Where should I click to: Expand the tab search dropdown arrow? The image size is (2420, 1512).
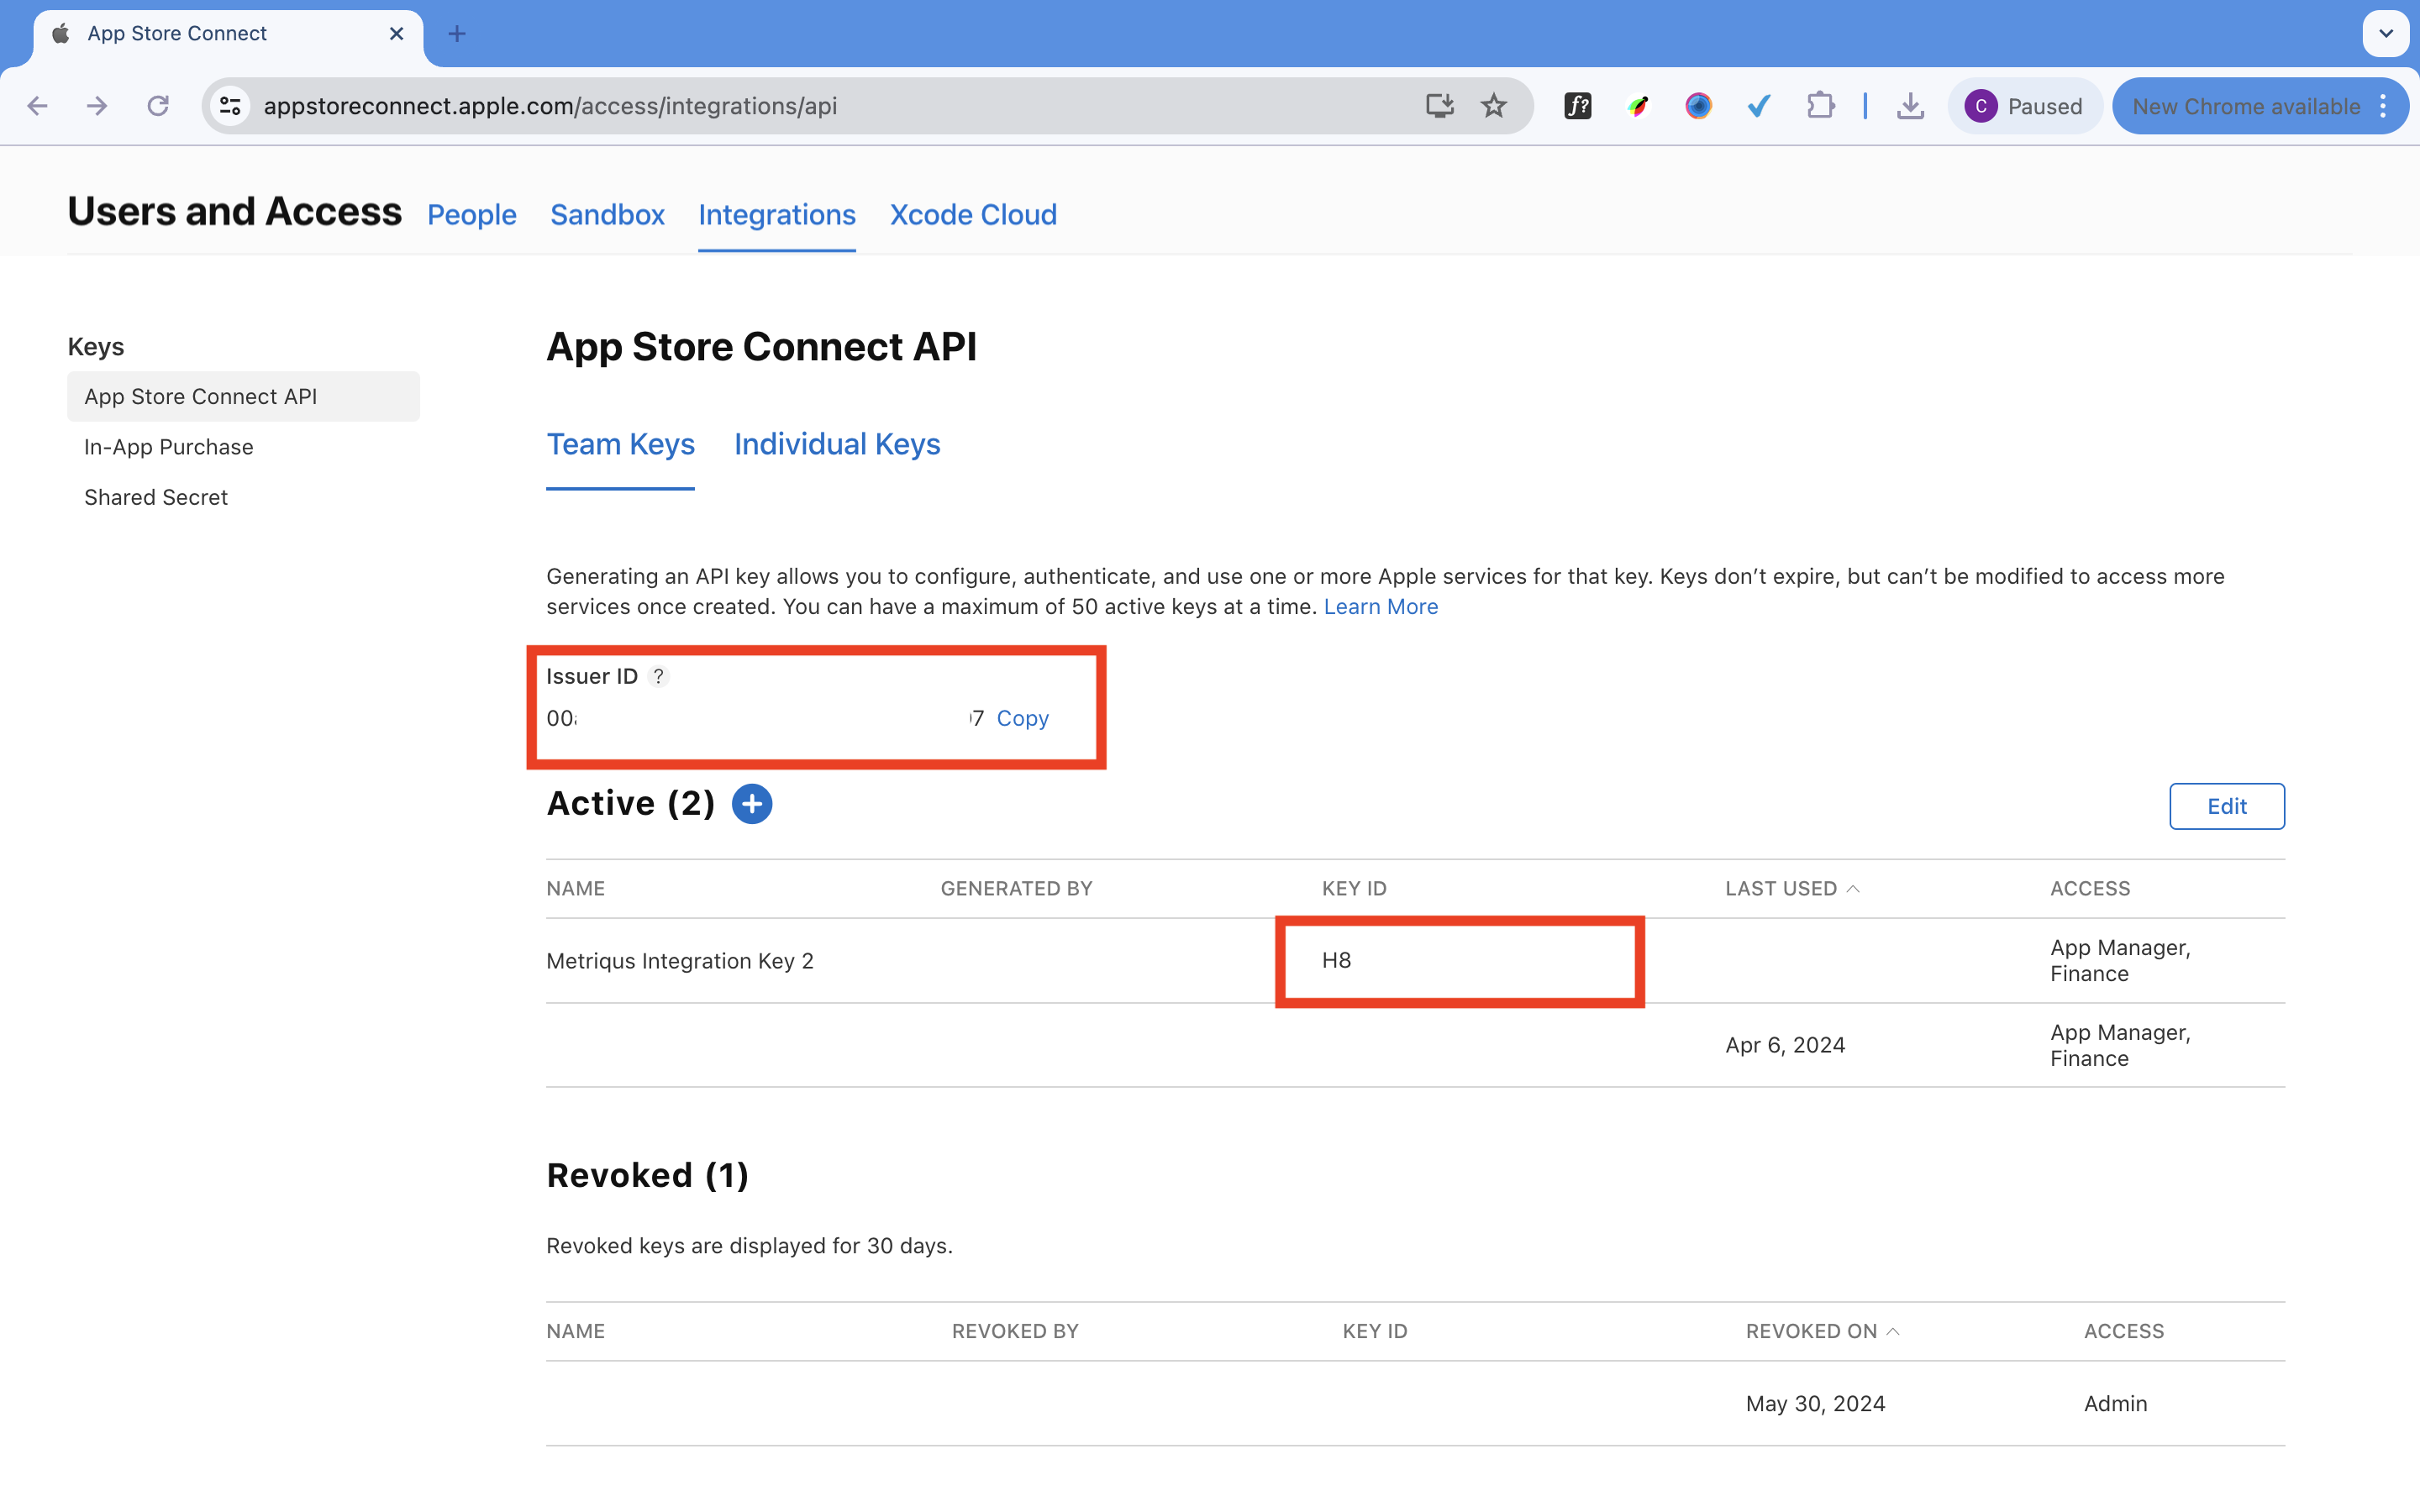2386,34
